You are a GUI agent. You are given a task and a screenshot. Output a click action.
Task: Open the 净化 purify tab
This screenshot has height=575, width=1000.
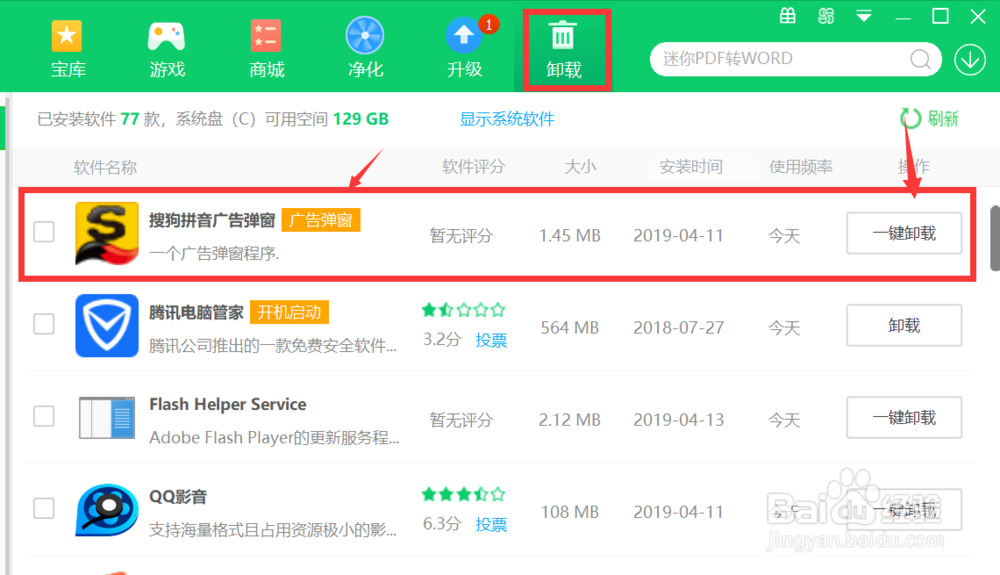click(x=365, y=48)
